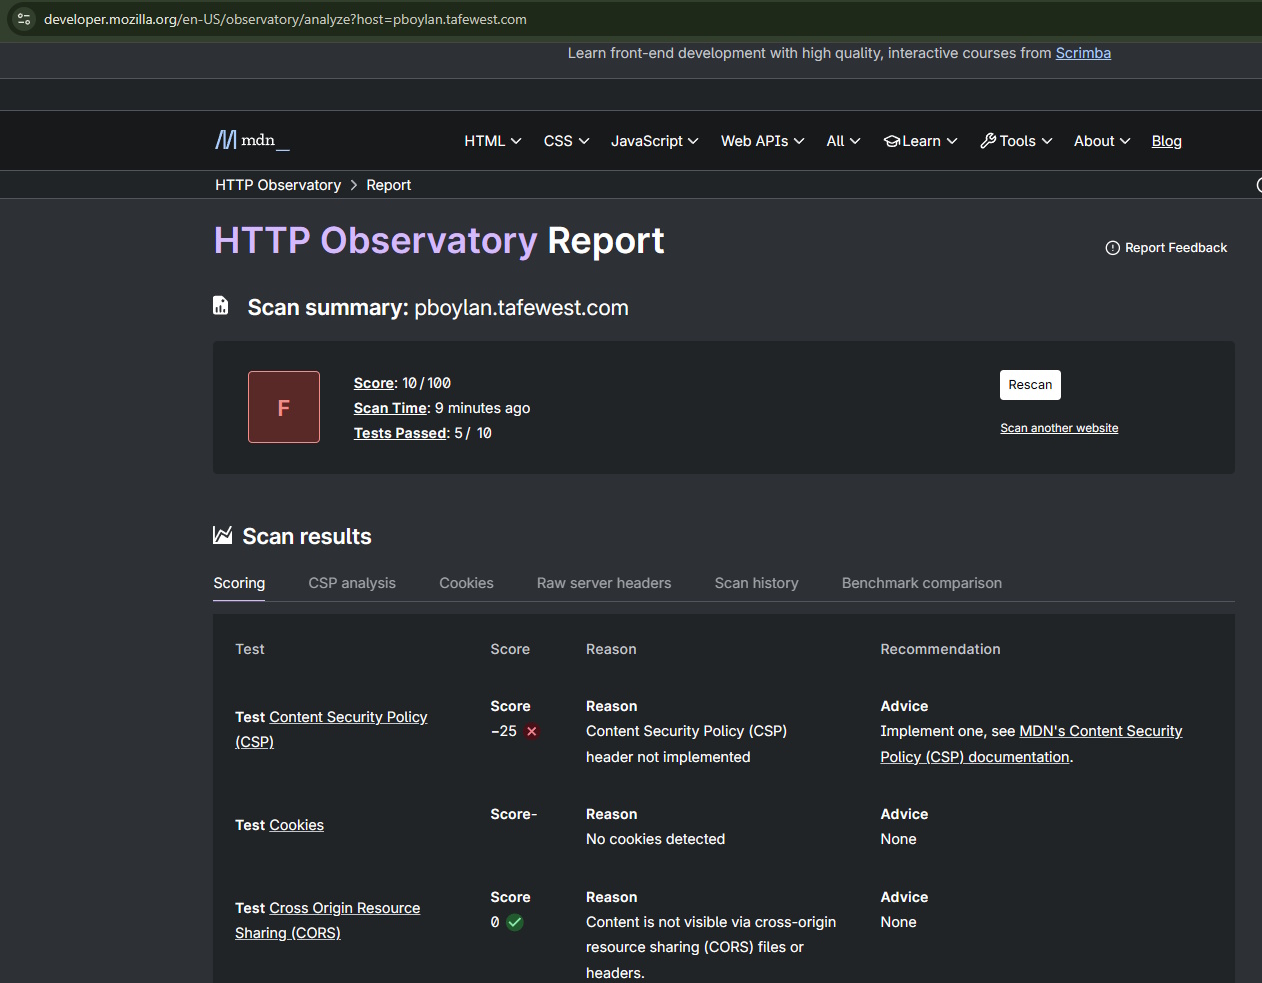Follow the Scan another website link

(x=1059, y=428)
